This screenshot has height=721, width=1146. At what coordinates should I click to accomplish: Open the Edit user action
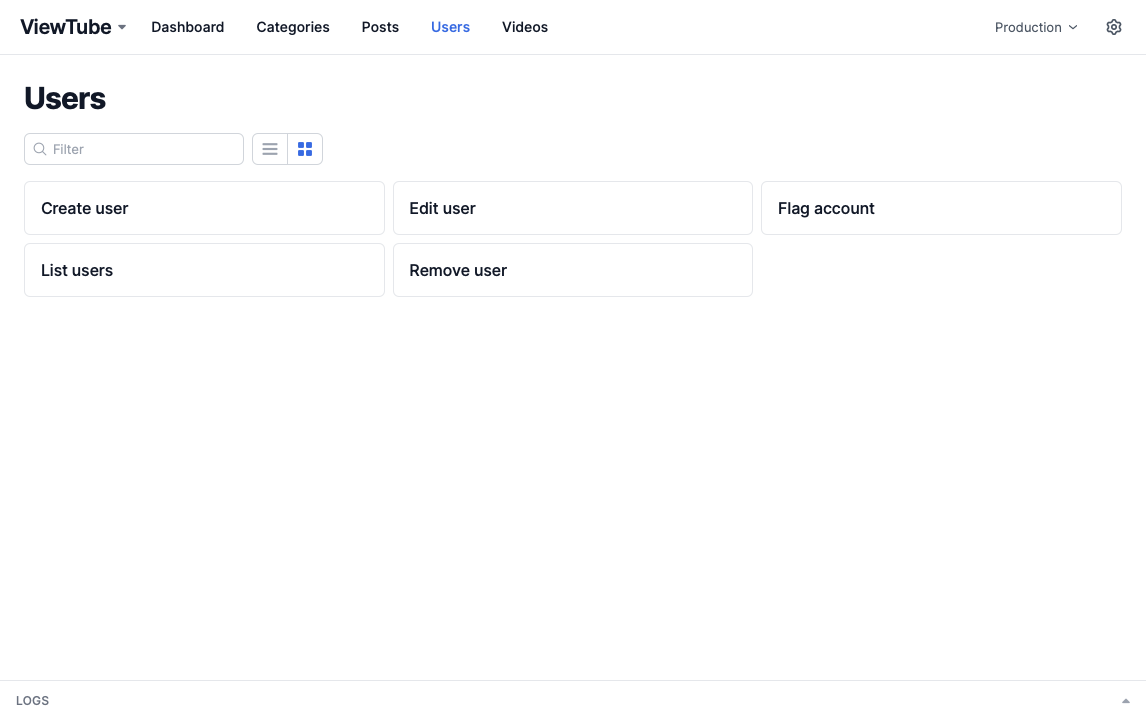(x=572, y=208)
